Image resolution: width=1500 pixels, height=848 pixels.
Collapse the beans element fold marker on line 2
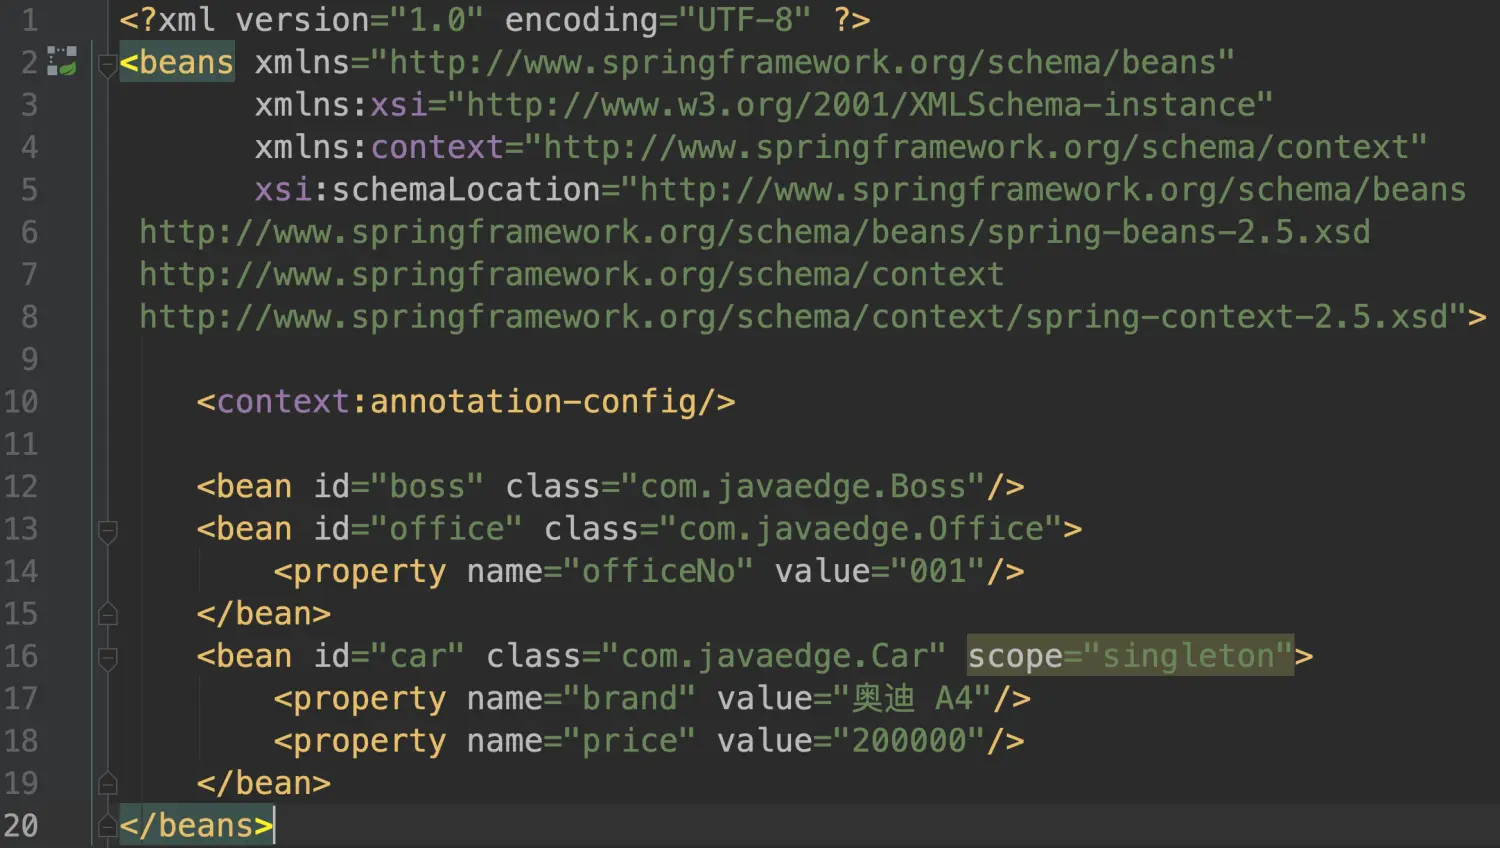click(108, 66)
